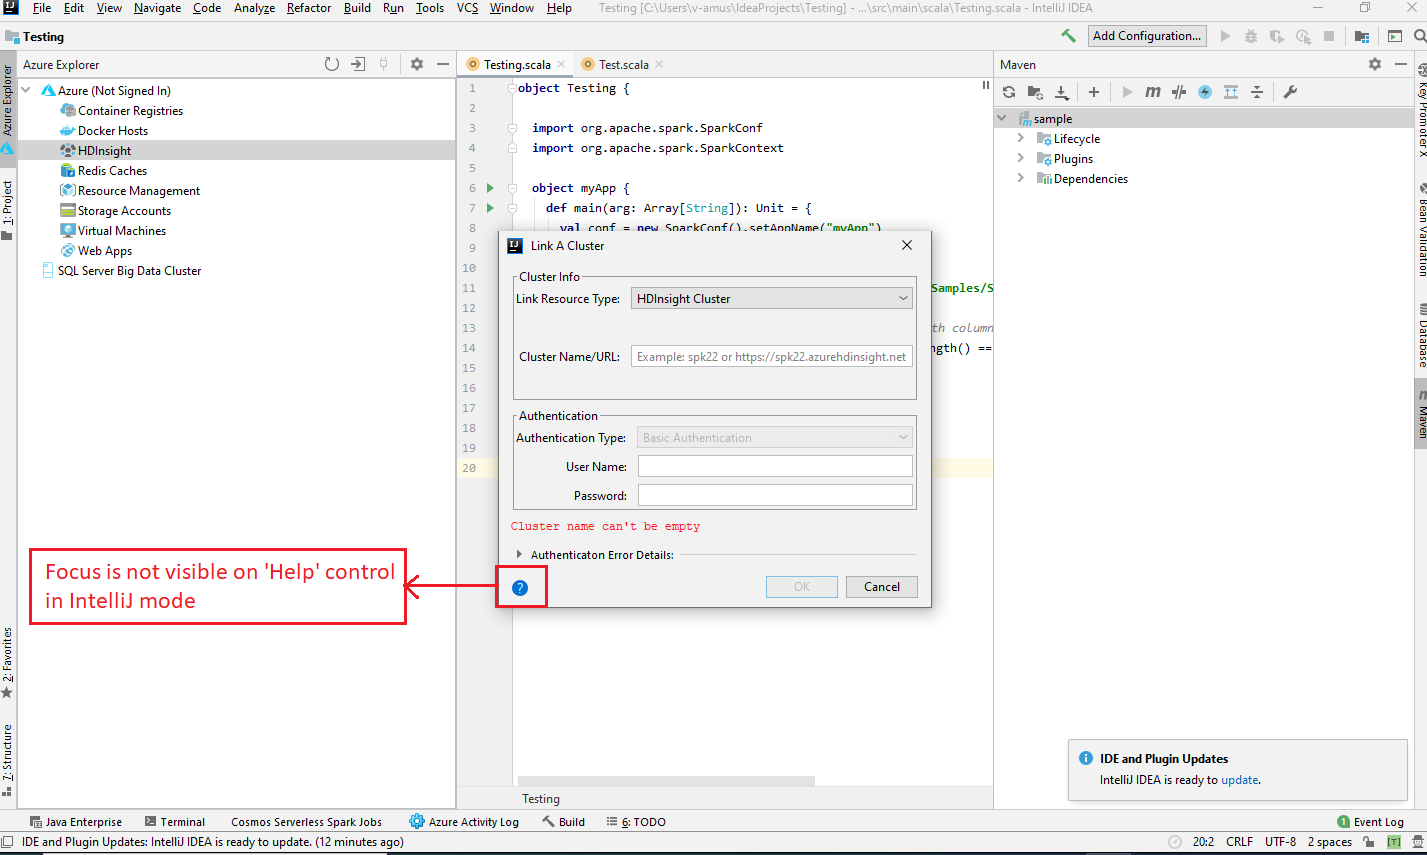Click the update link in IDE updates notification

1239,779
